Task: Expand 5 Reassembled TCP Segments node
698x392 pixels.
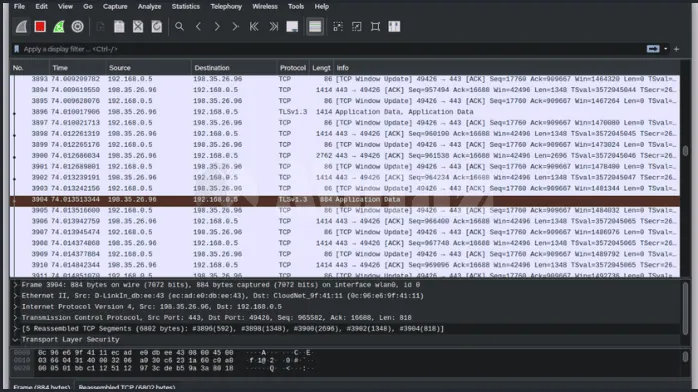Action: pyautogui.click(x=15, y=329)
